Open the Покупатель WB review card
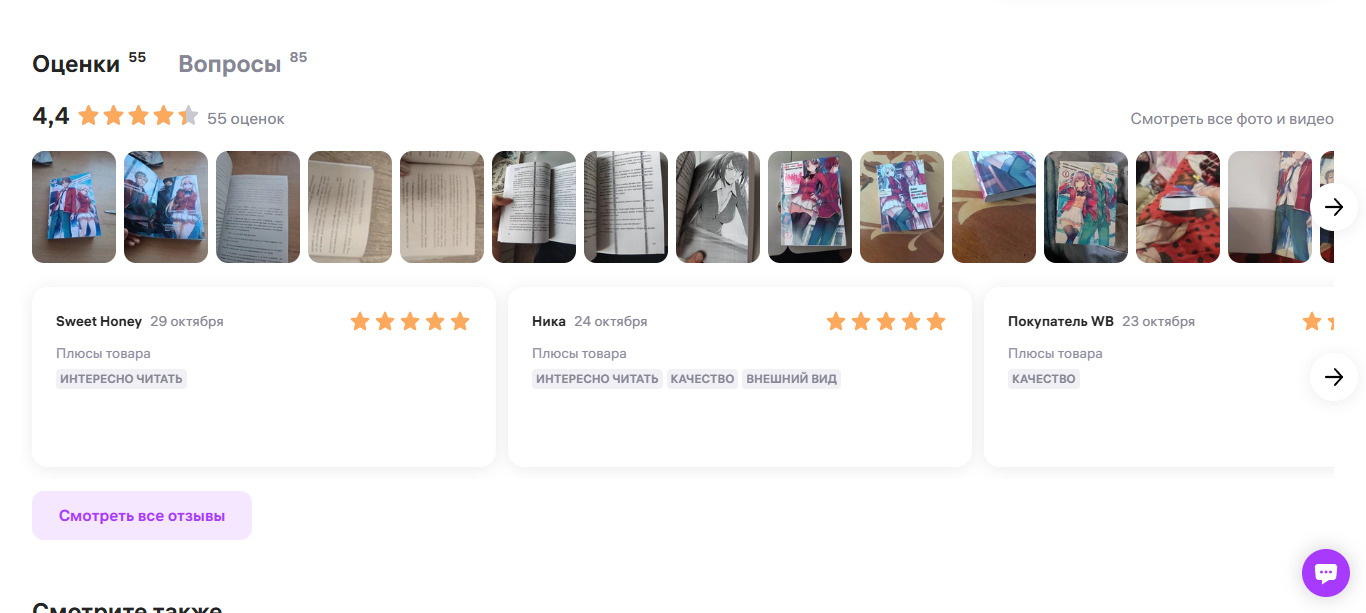The width and height of the screenshot is (1366, 613). 1159,377
